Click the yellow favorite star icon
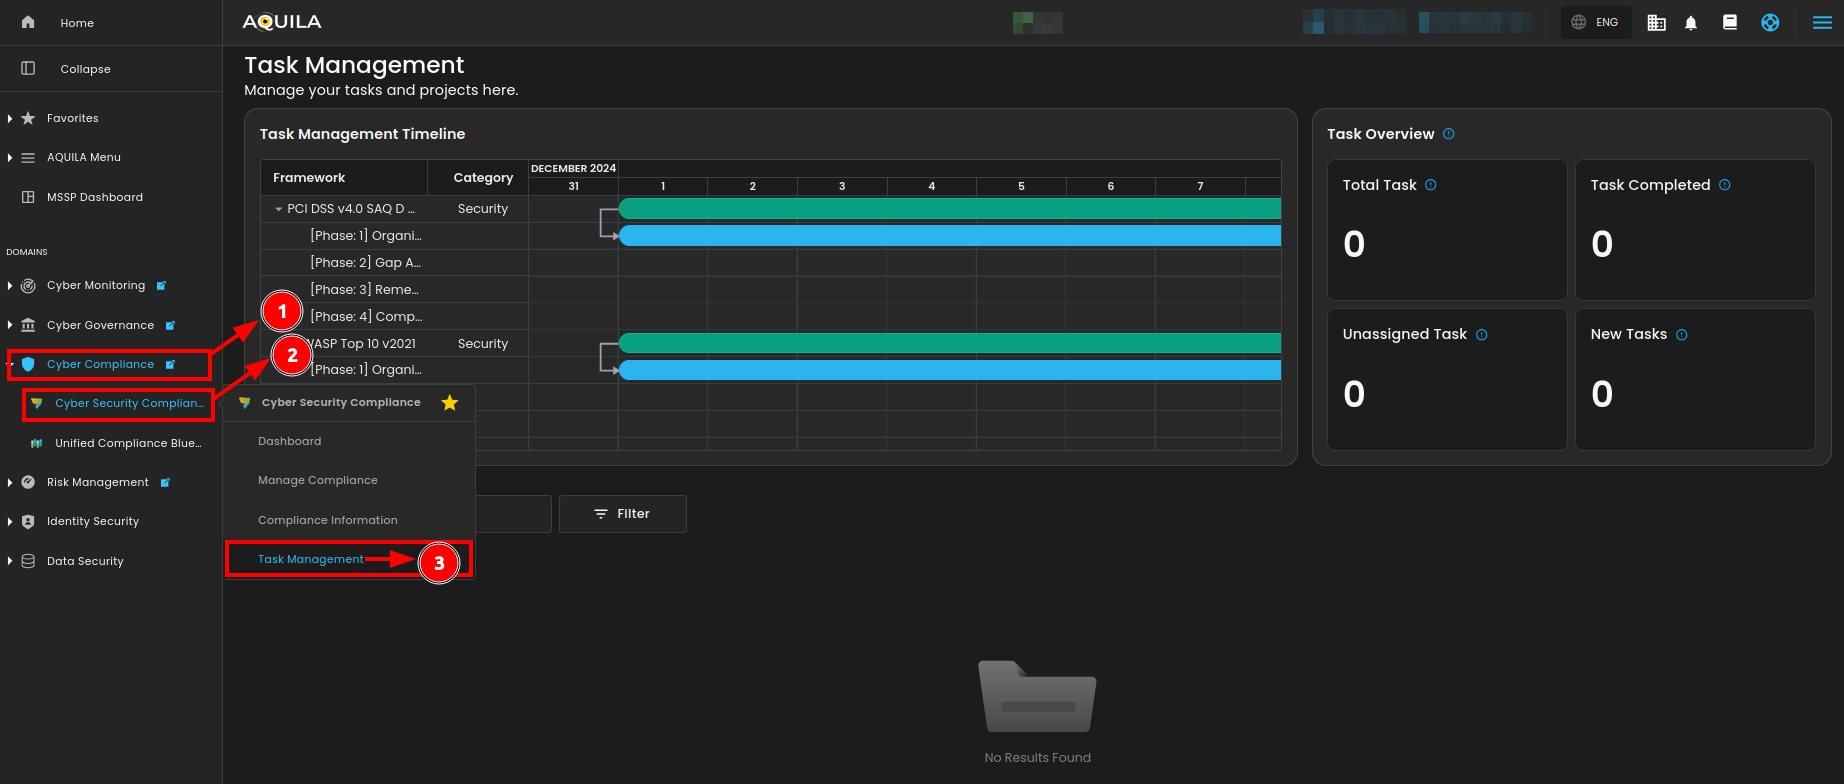The height and width of the screenshot is (784, 1844). [x=450, y=403]
